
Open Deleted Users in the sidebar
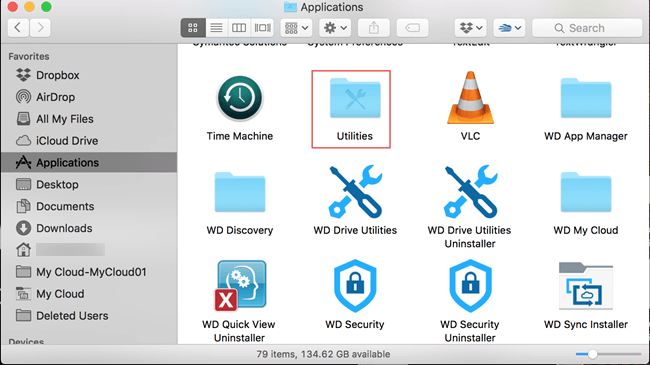pos(89,316)
